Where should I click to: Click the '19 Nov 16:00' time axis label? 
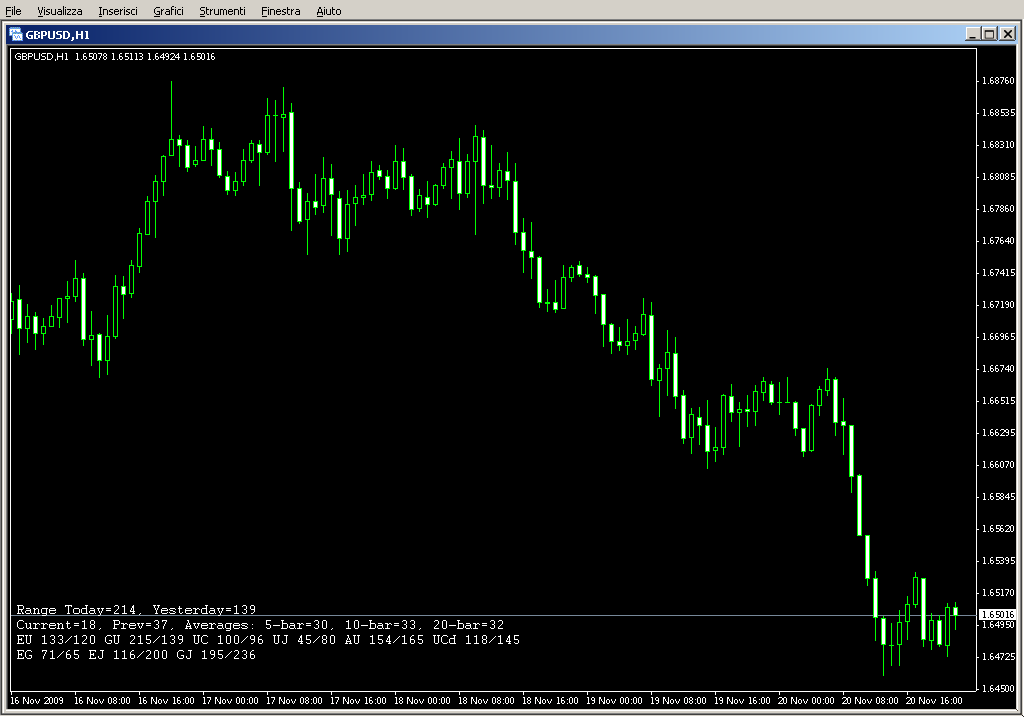(x=742, y=701)
